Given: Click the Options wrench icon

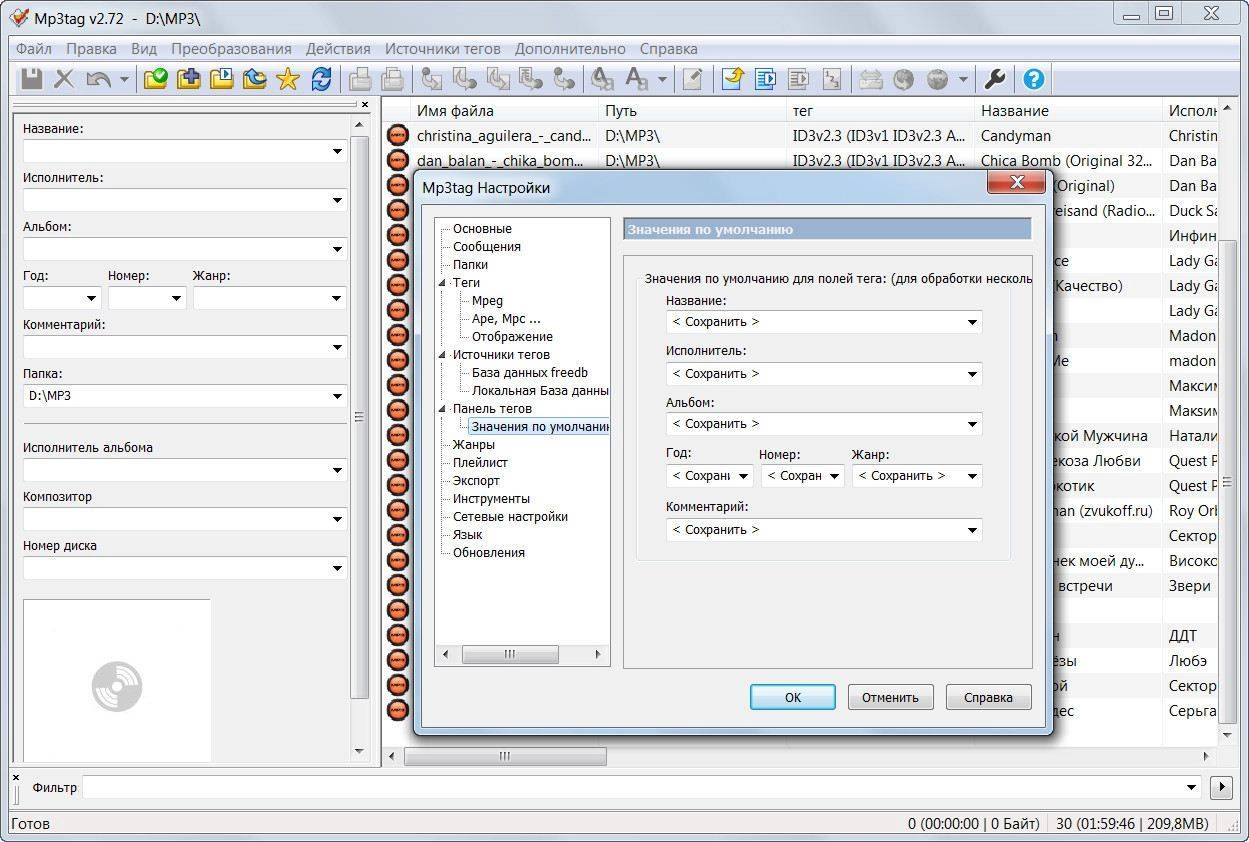Looking at the screenshot, I should click(x=995, y=79).
